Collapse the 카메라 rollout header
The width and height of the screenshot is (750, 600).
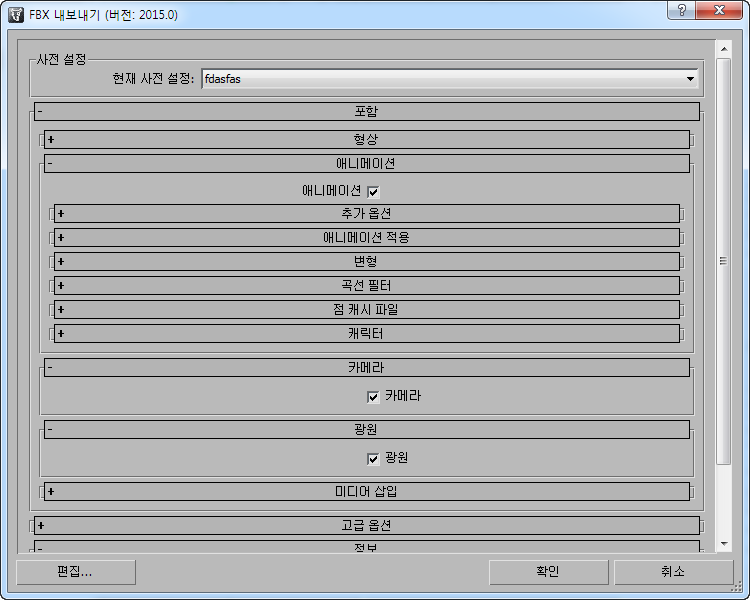click(x=367, y=367)
